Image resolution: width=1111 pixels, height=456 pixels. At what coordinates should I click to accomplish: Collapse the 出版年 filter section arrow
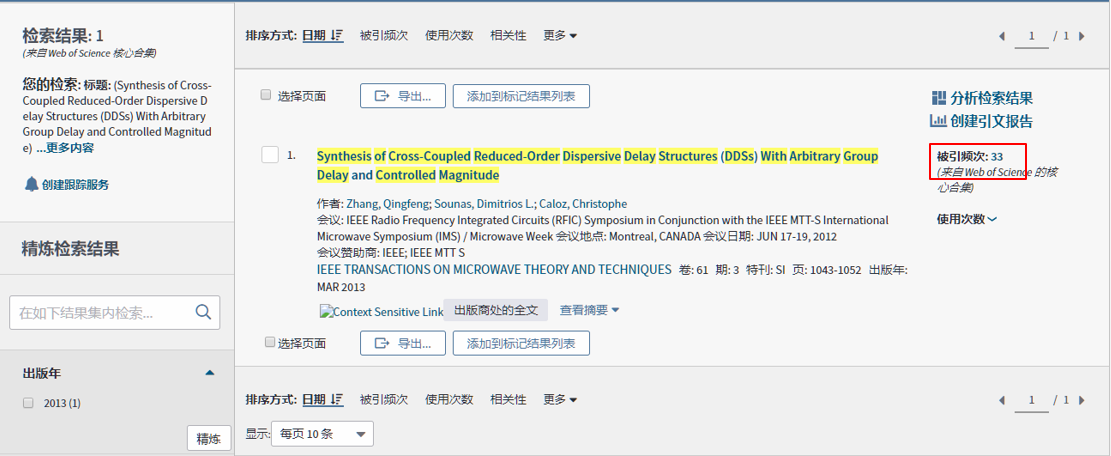[x=209, y=373]
